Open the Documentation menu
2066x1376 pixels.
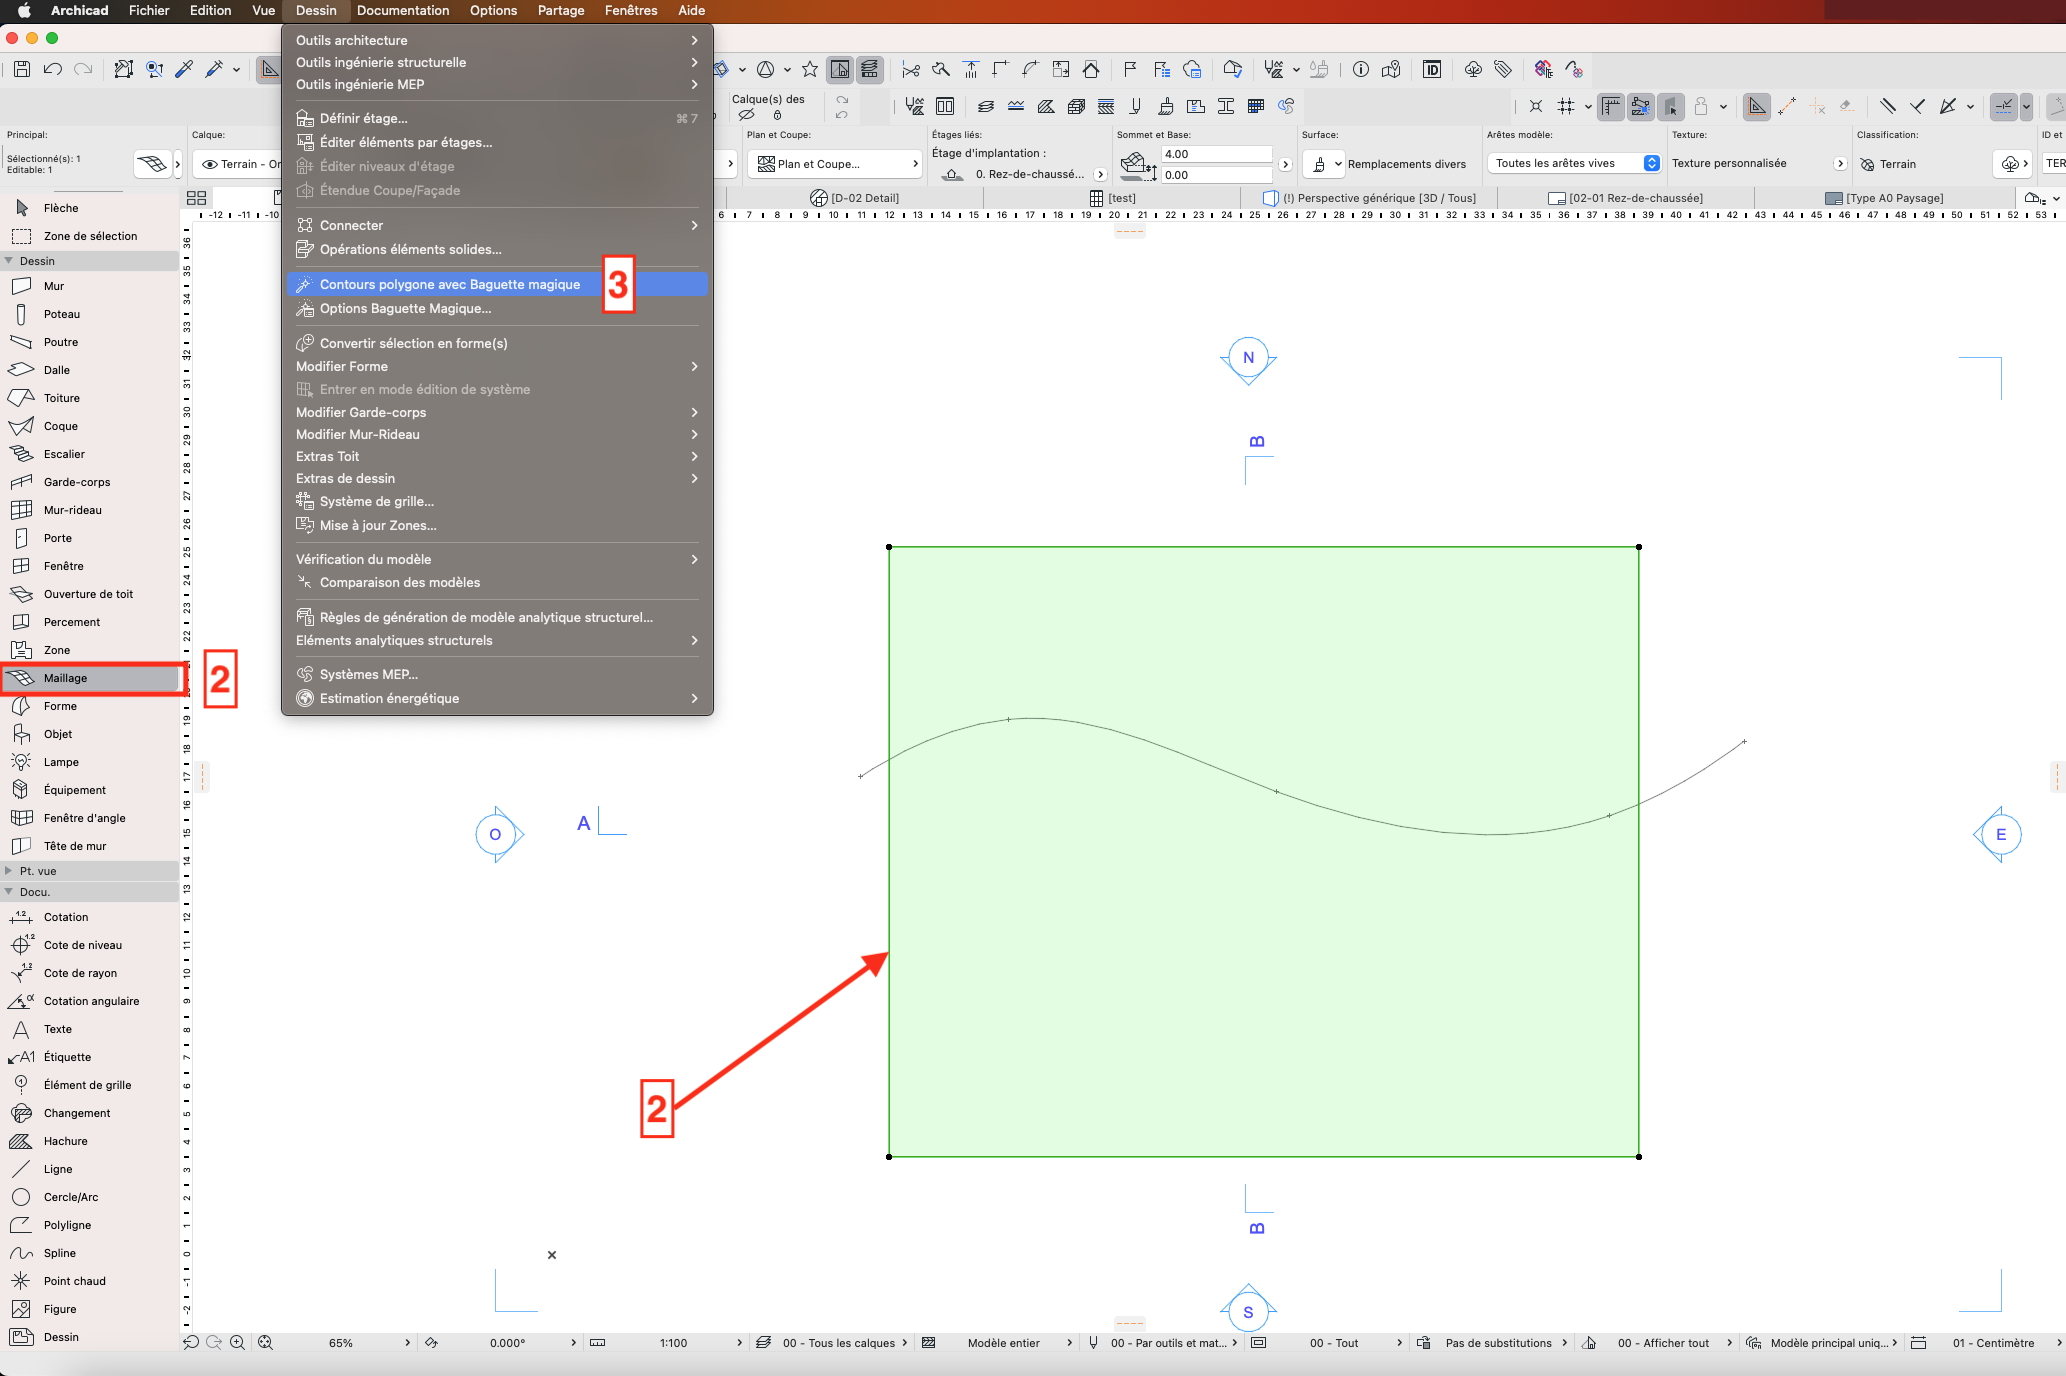pos(403,11)
